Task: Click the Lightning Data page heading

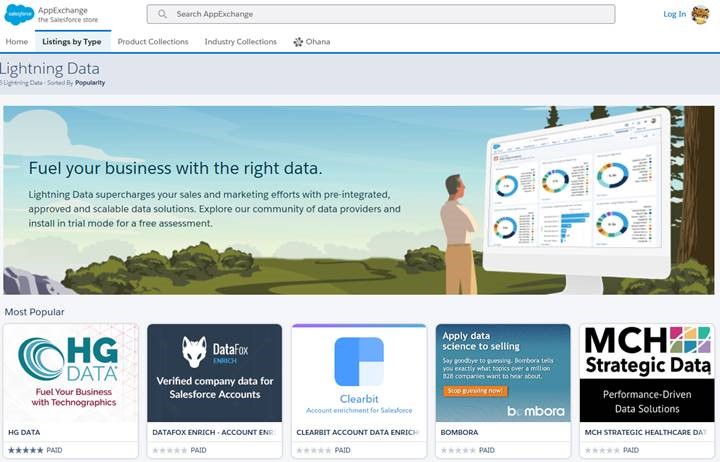Action: [50, 69]
